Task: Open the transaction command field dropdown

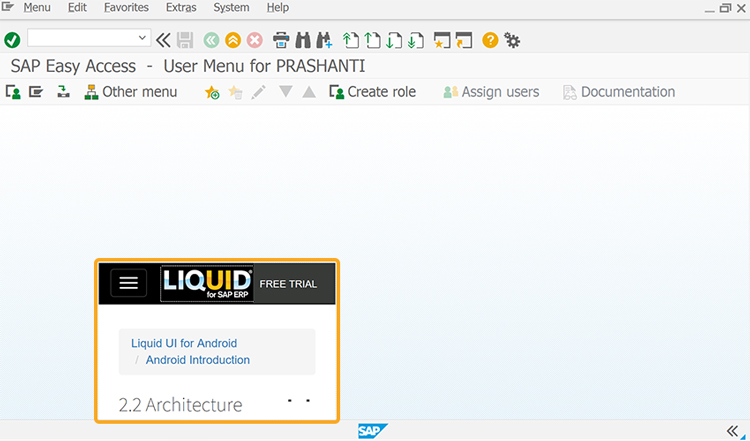Action: [142, 38]
